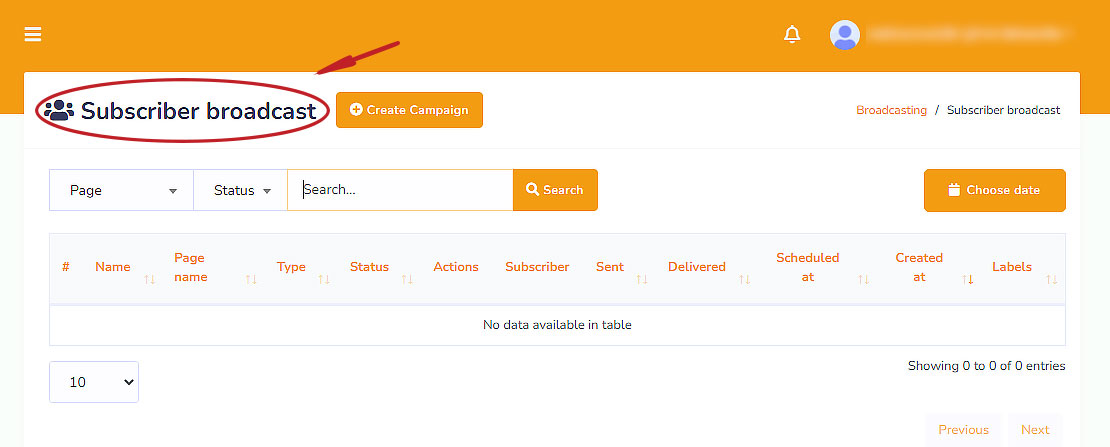Sort table by Status column

[369, 267]
